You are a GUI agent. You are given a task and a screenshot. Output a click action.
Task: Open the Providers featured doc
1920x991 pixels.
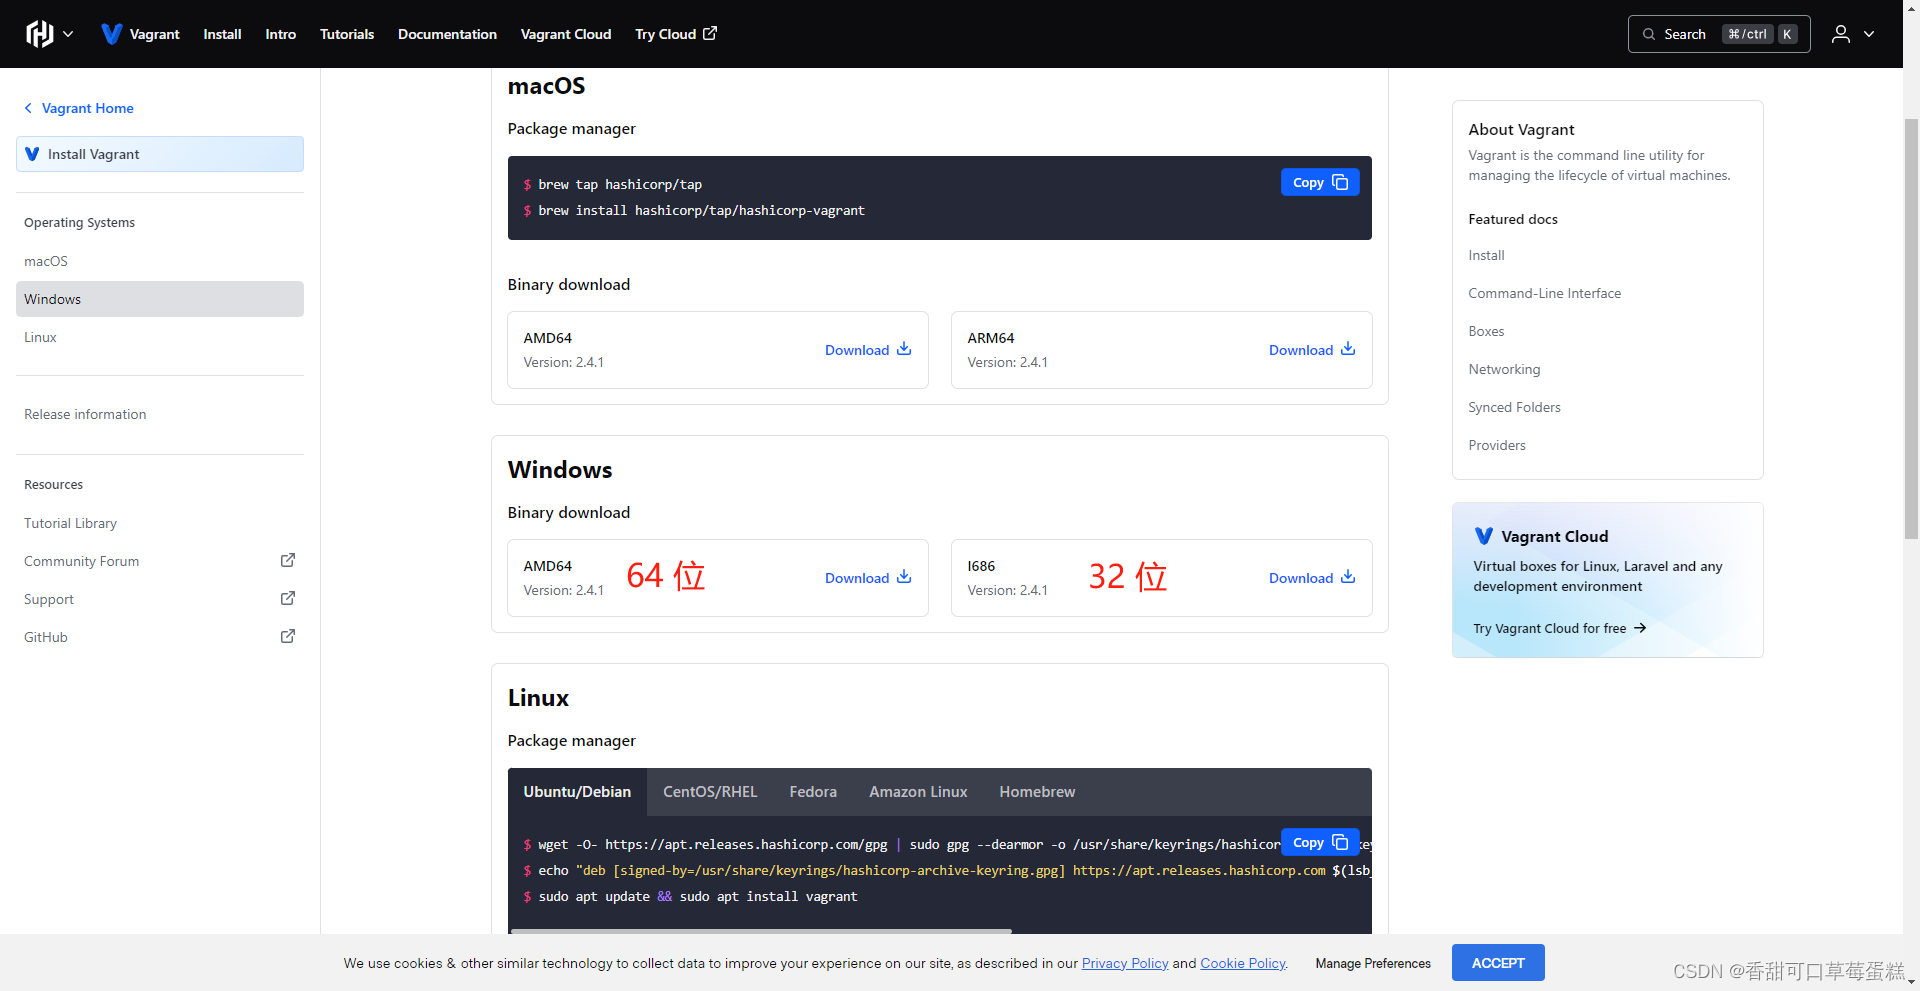1497,445
